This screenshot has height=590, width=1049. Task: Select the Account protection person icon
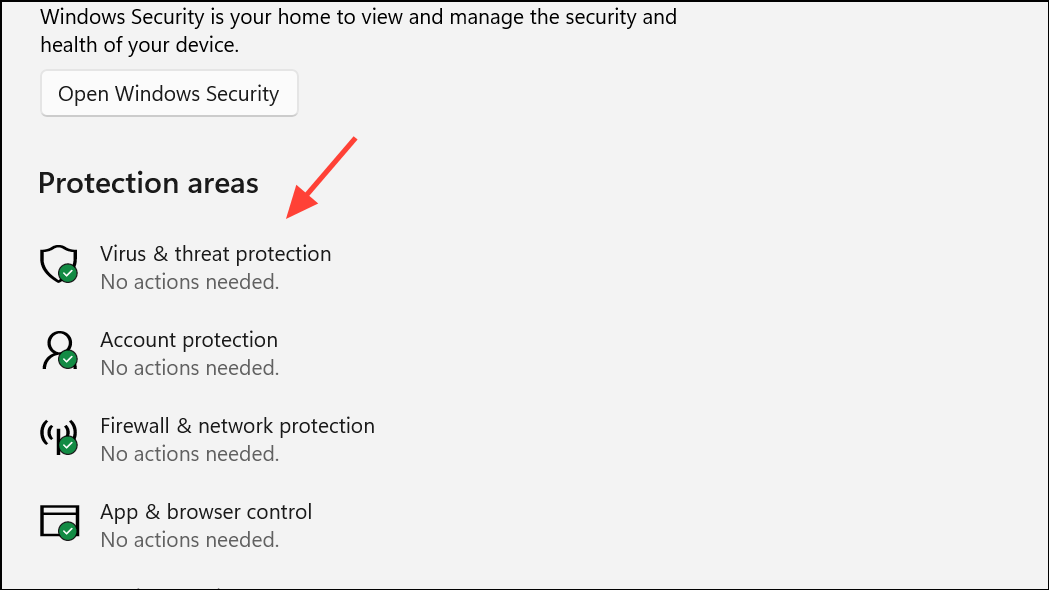(x=60, y=351)
